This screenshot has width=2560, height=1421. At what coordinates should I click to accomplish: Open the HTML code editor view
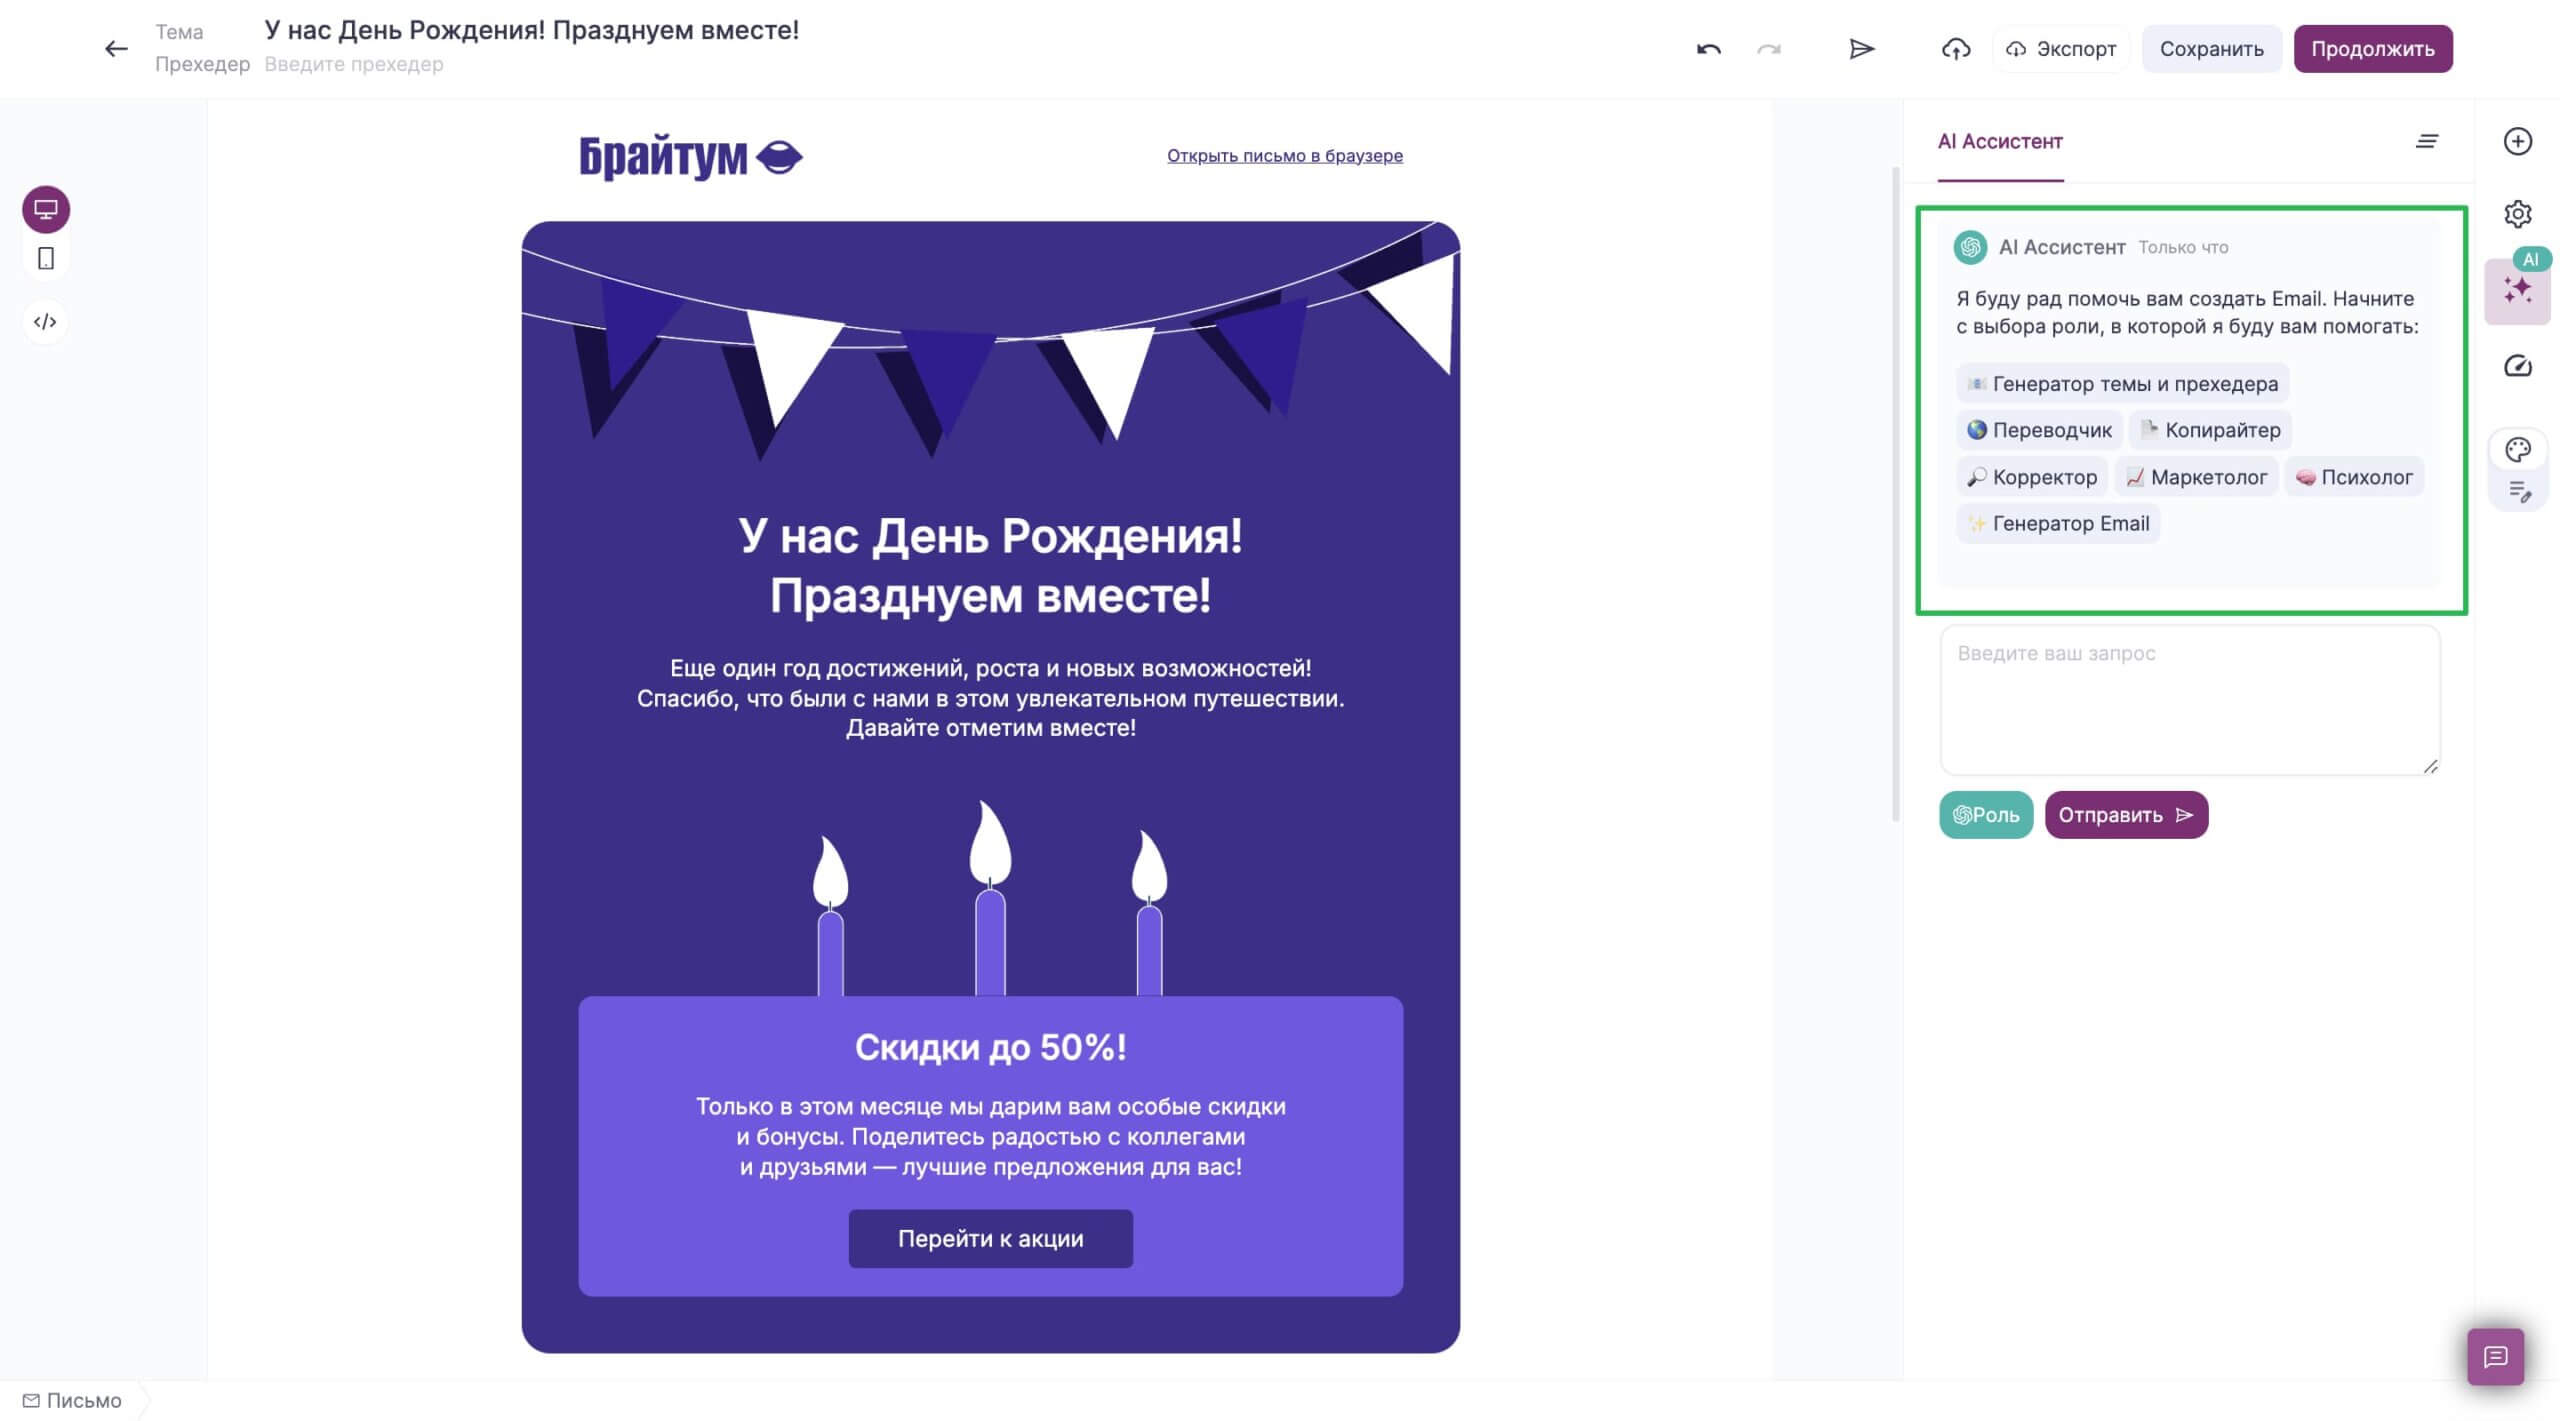(x=45, y=322)
